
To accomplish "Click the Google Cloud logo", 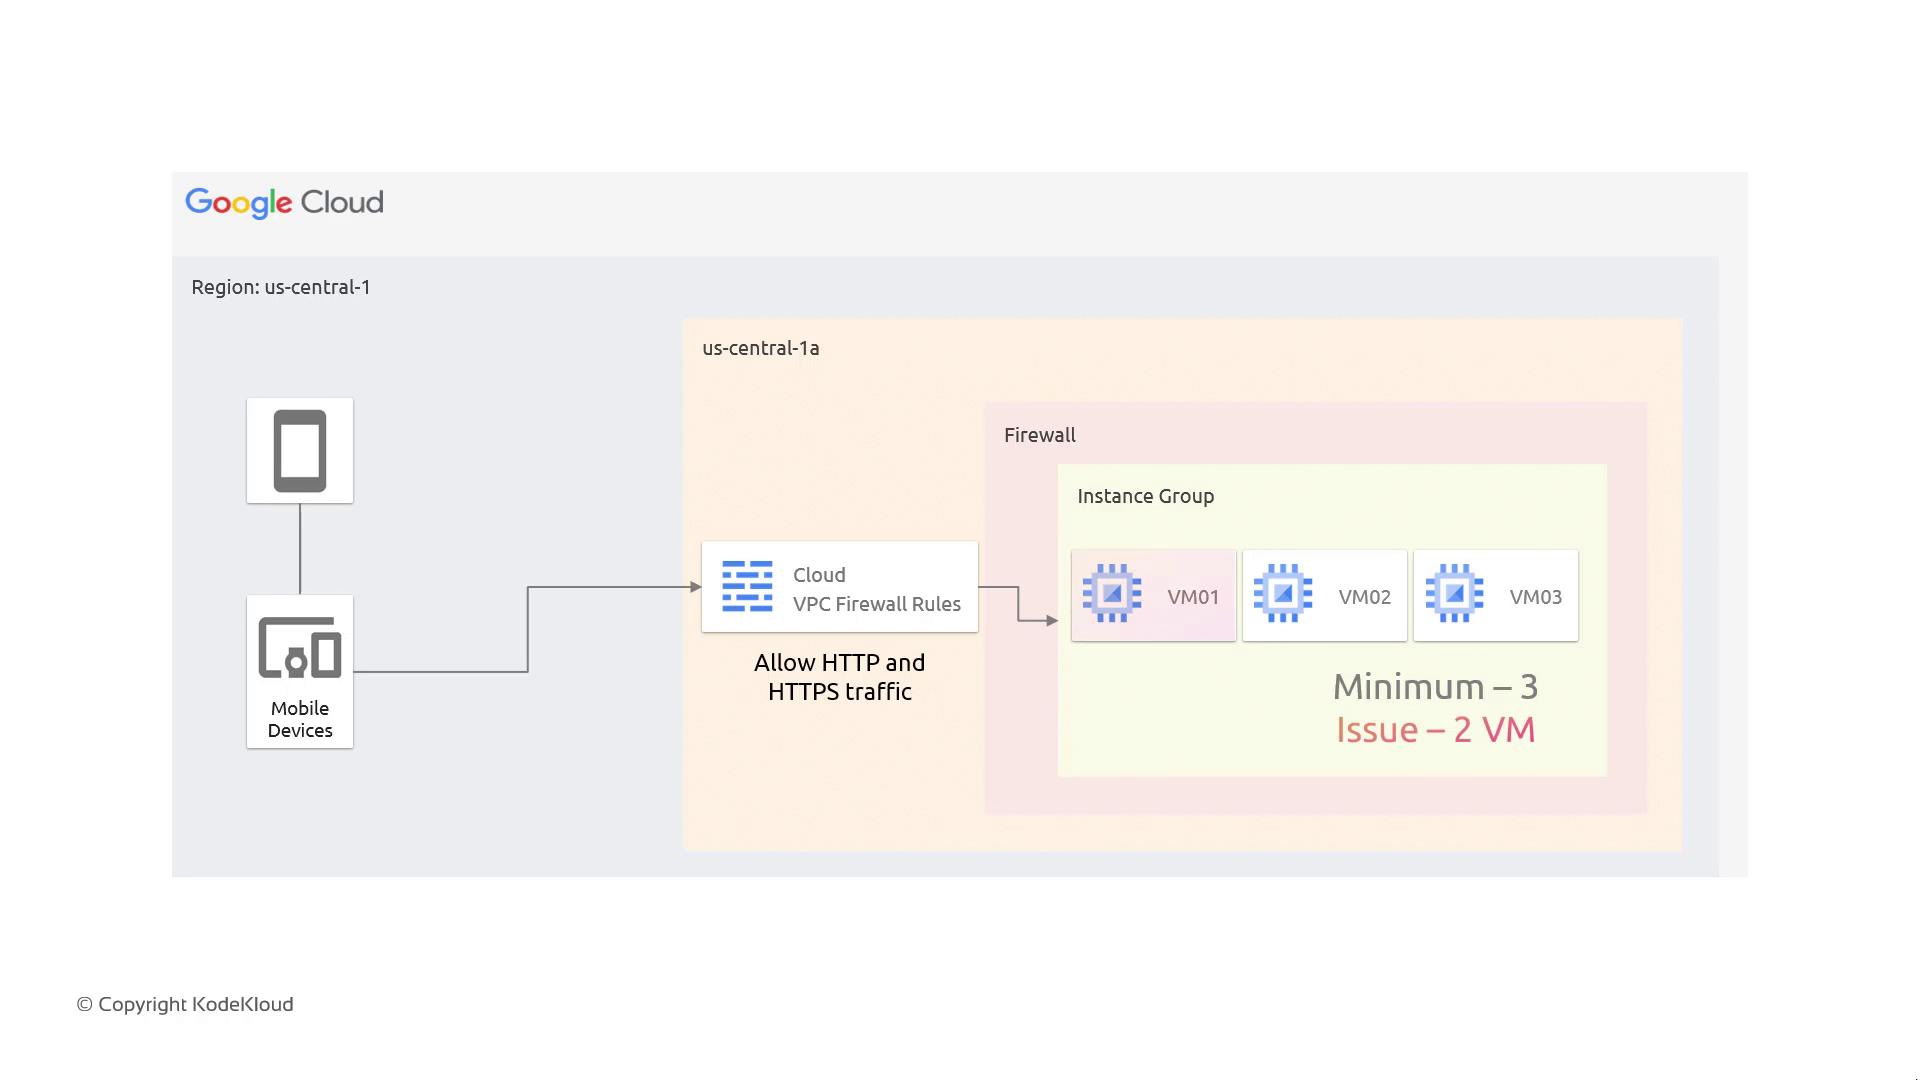I will coord(284,202).
